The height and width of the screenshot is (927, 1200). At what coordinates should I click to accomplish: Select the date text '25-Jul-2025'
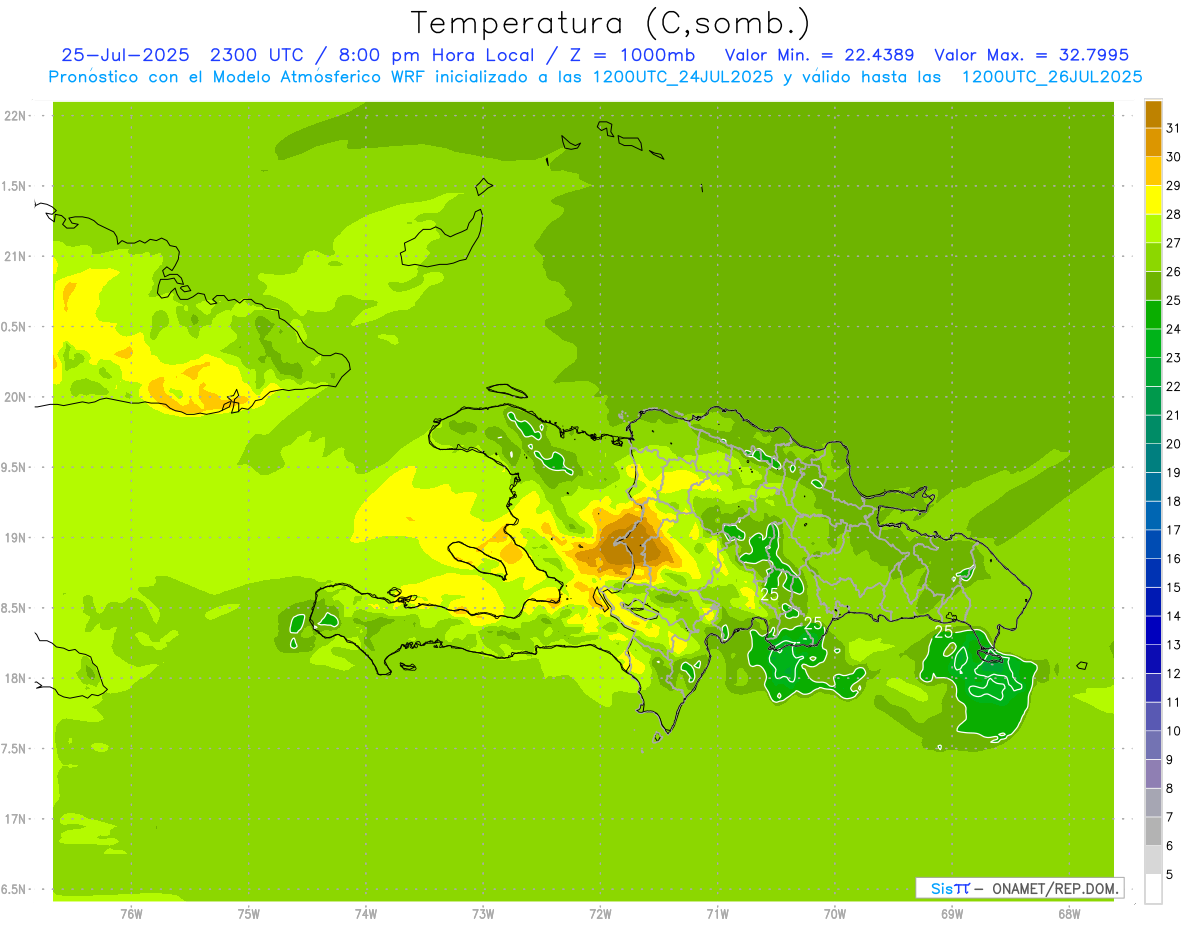[x=127, y=55]
